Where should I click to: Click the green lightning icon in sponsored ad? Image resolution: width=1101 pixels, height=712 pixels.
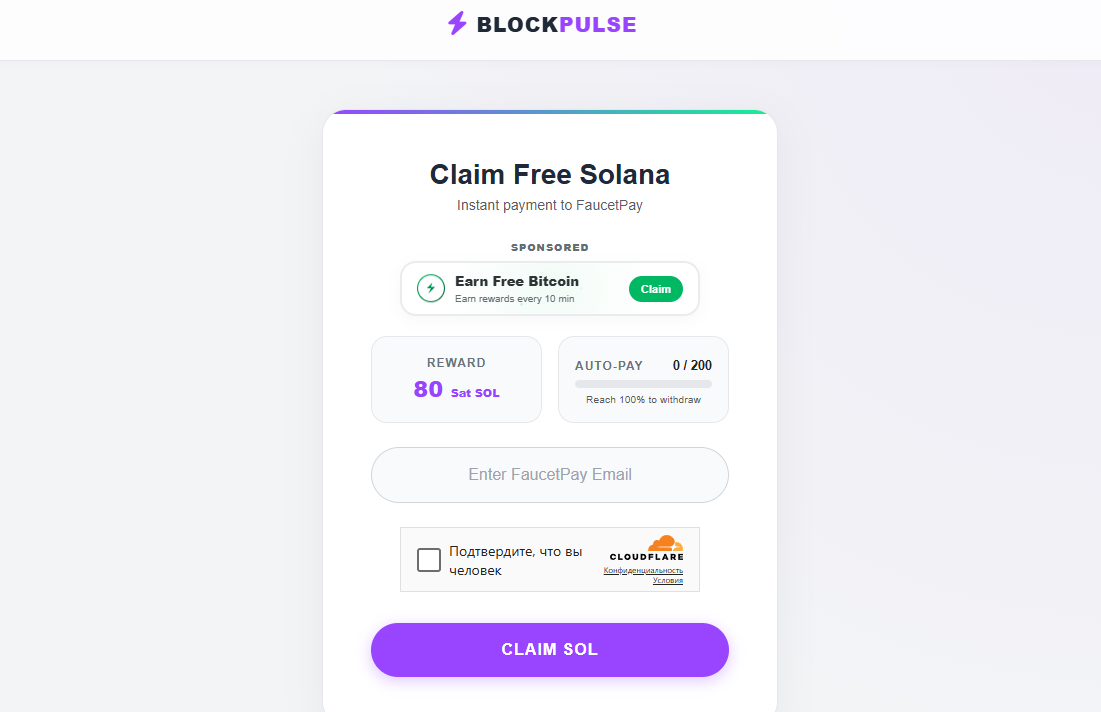point(431,288)
